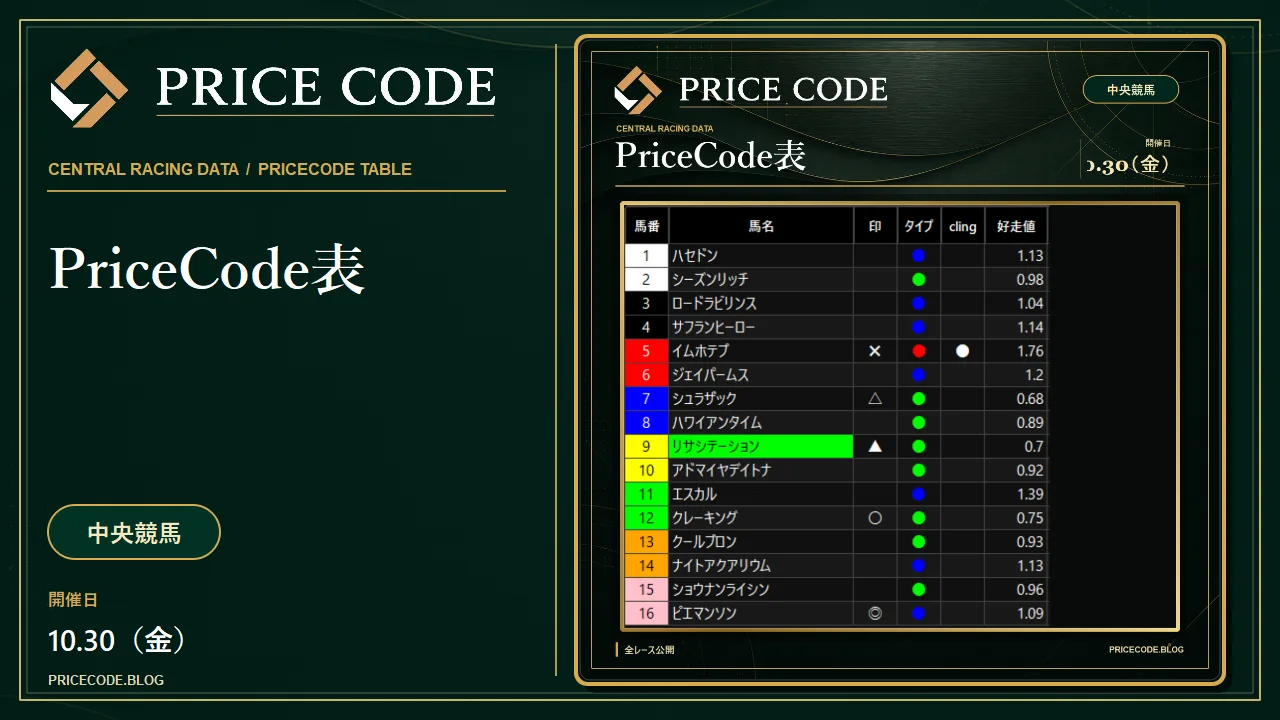1280x720 pixels.
Task: Click the 印 column header
Action: click(875, 227)
